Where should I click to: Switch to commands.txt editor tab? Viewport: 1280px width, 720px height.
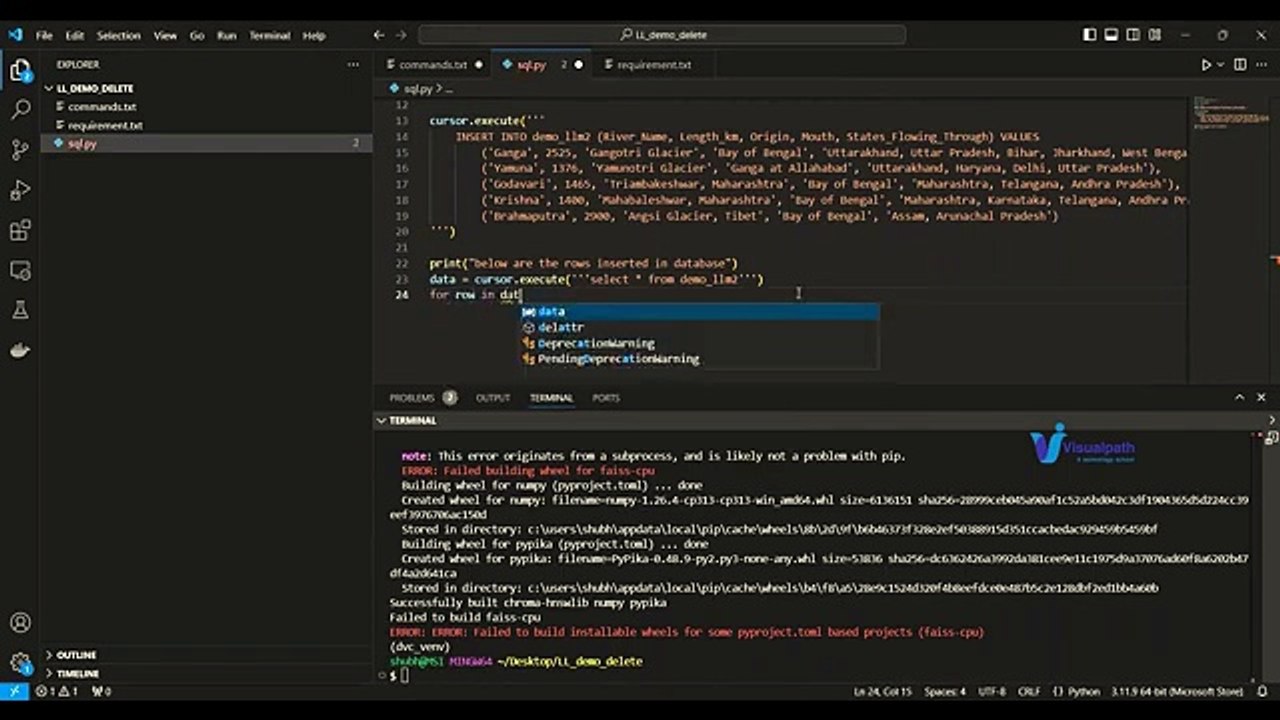(433, 65)
